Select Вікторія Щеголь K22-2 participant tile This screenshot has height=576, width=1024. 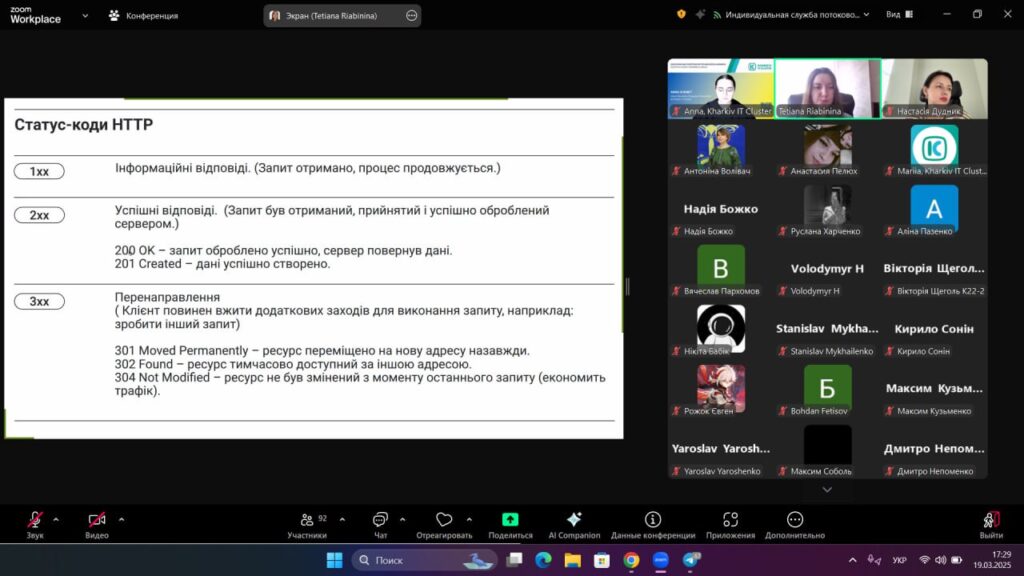[935, 269]
